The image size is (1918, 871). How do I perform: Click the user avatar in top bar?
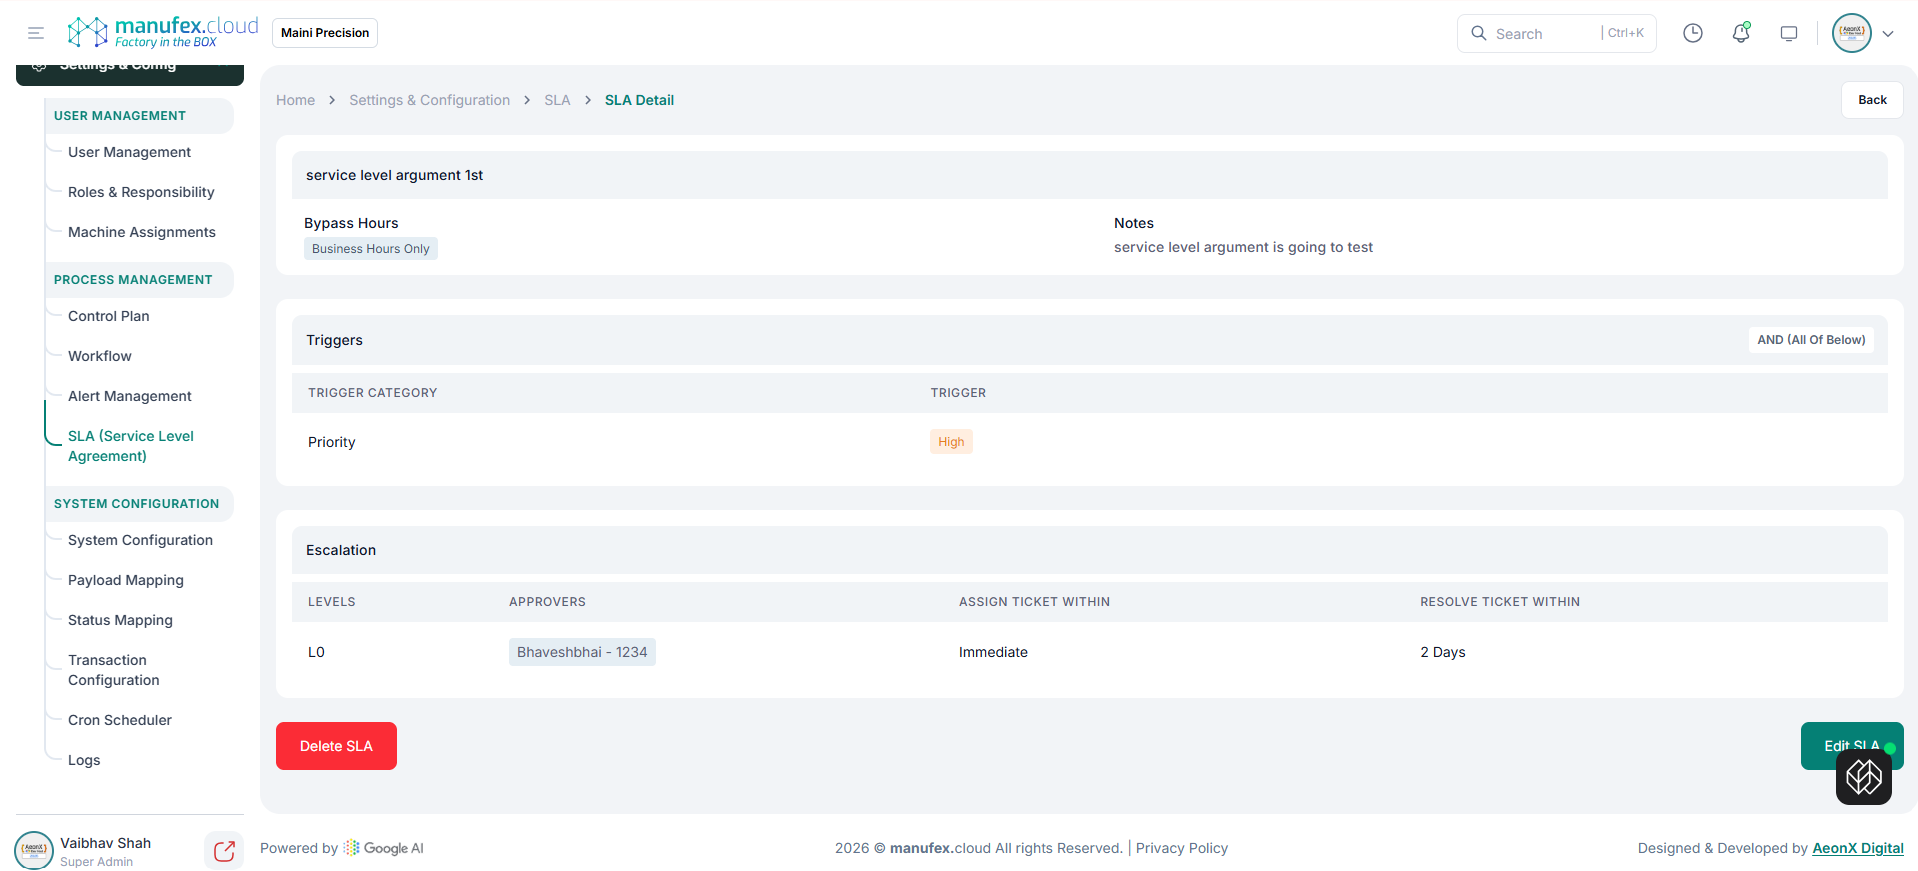point(1851,33)
